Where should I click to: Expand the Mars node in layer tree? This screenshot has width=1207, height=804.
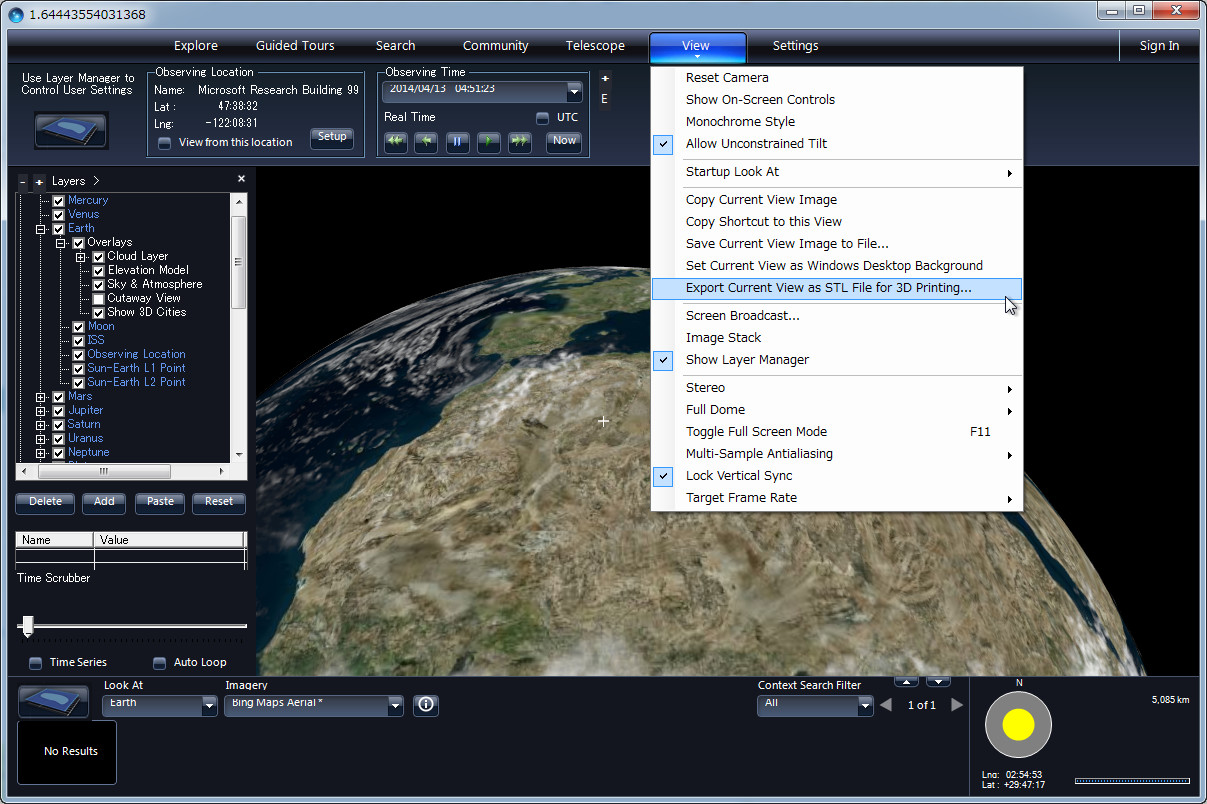(41, 397)
